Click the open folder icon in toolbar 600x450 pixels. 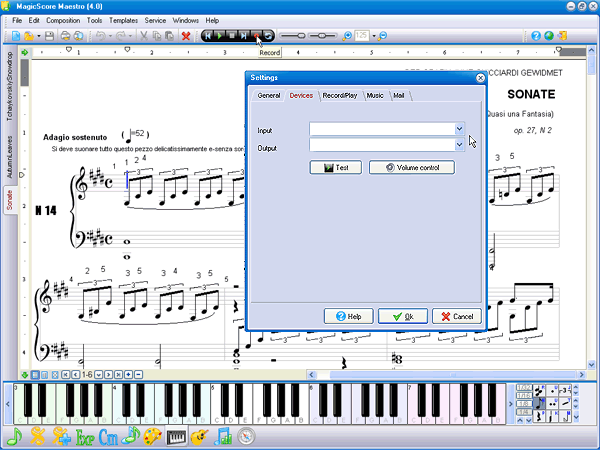click(28, 36)
